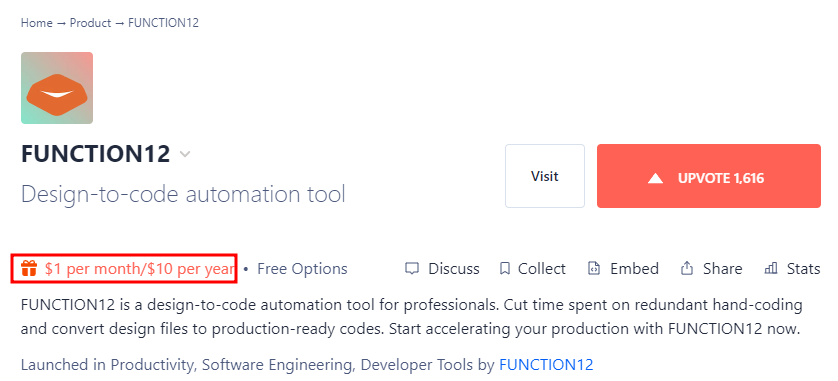
Task: Click the Free Options label
Action: (302, 269)
